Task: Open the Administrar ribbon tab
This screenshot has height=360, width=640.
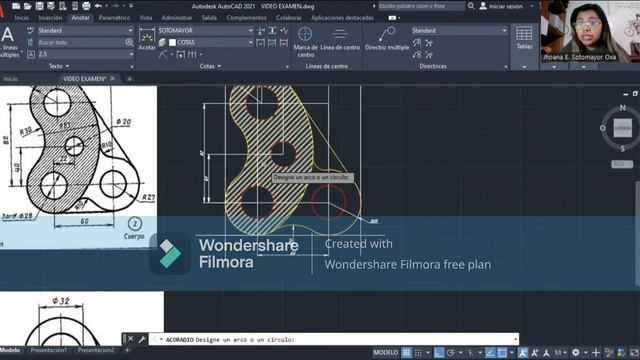Action: [177, 18]
